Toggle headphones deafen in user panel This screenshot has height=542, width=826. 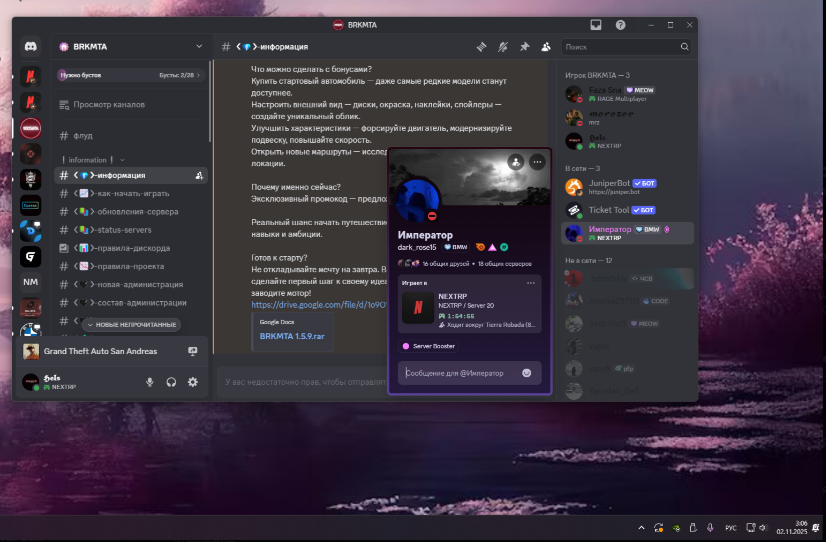pyautogui.click(x=172, y=382)
